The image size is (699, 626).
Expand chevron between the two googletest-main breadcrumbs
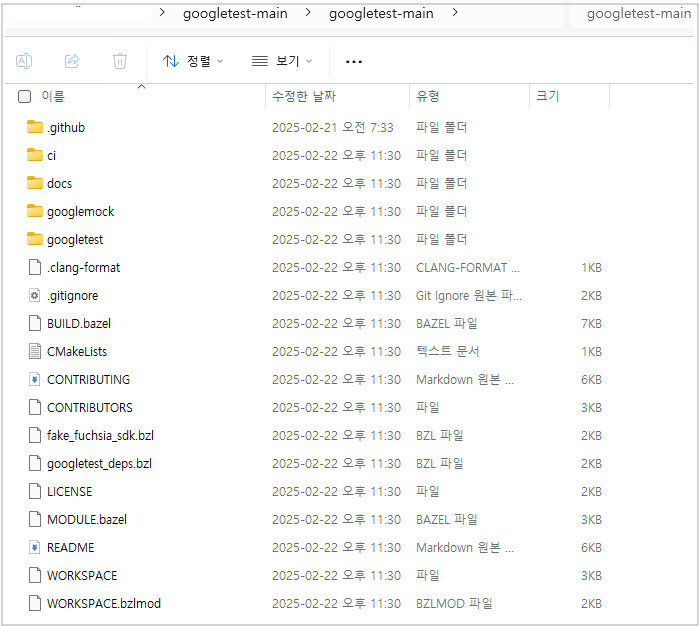[308, 12]
